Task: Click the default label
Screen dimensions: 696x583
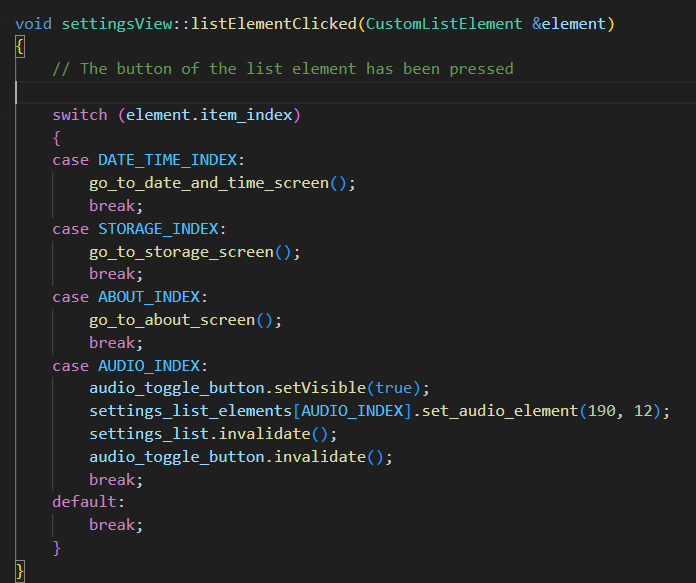Action: point(84,502)
